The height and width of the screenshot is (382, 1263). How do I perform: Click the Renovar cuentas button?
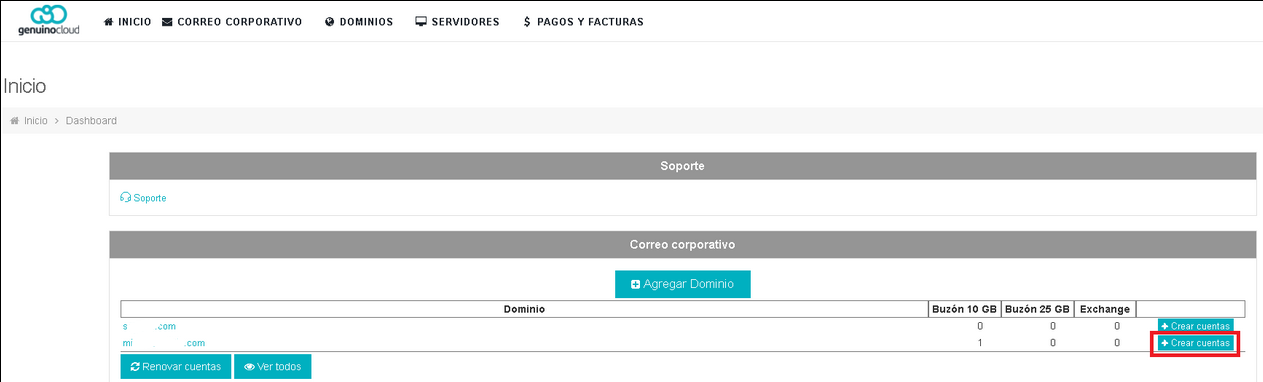click(x=176, y=366)
